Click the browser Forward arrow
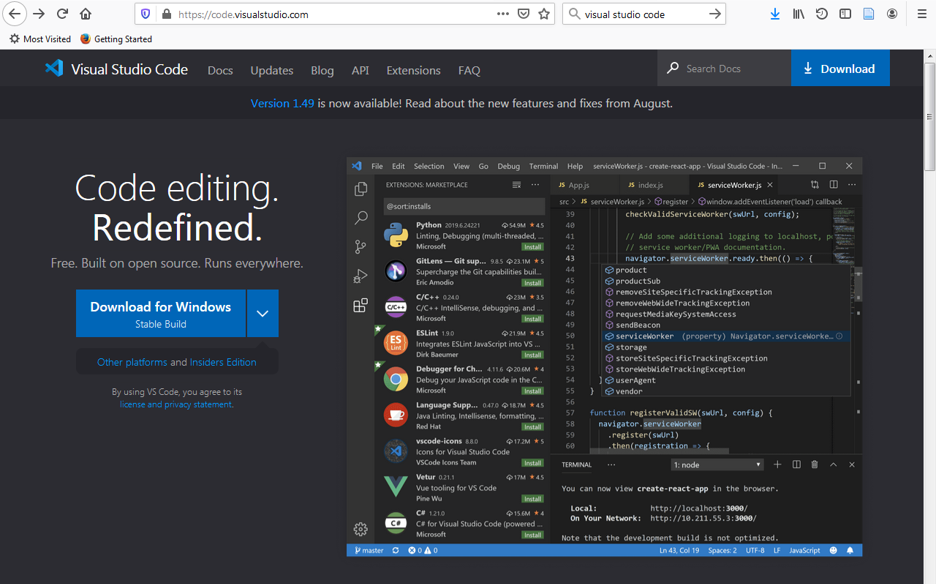Screen dimensions: 936x584 [x=39, y=14]
